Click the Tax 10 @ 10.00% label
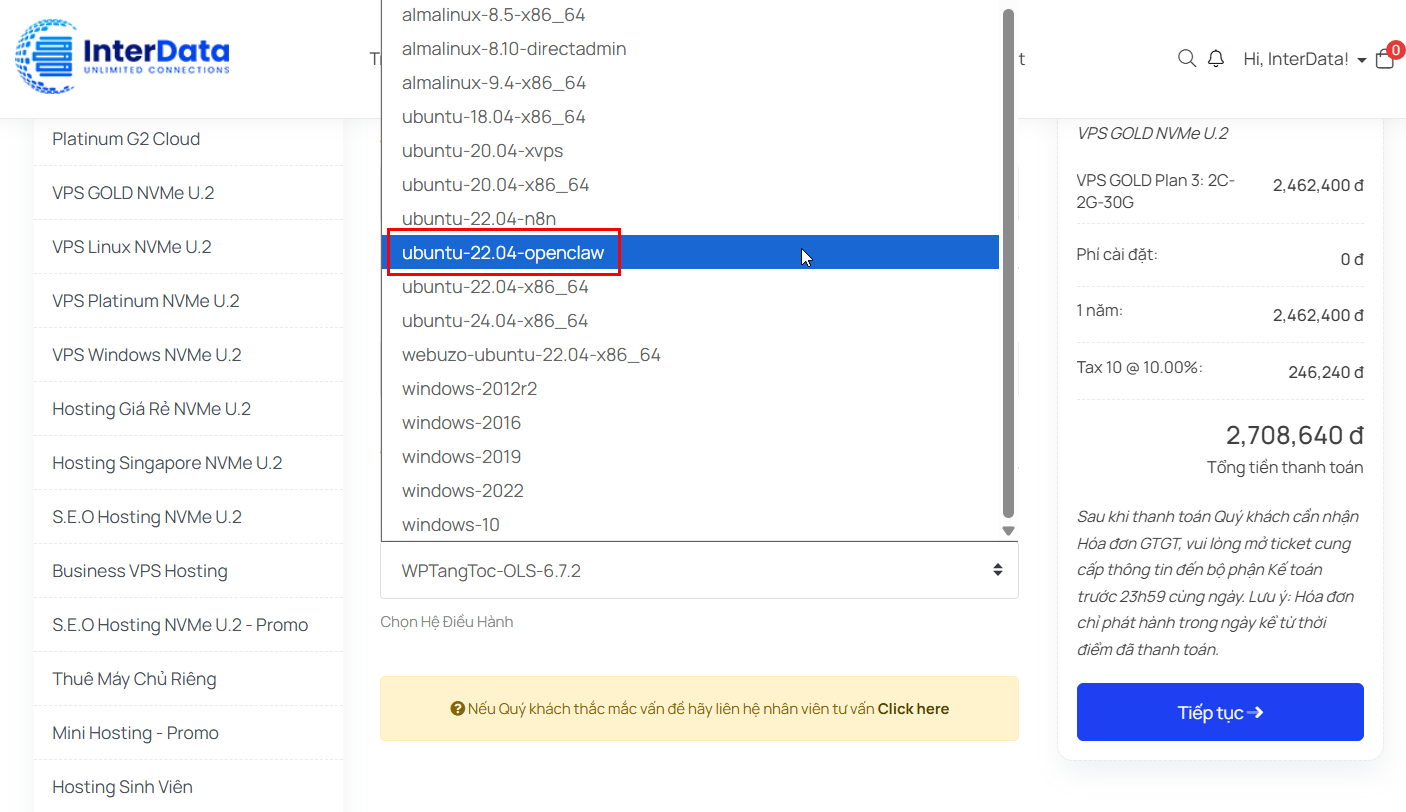 point(1139,367)
